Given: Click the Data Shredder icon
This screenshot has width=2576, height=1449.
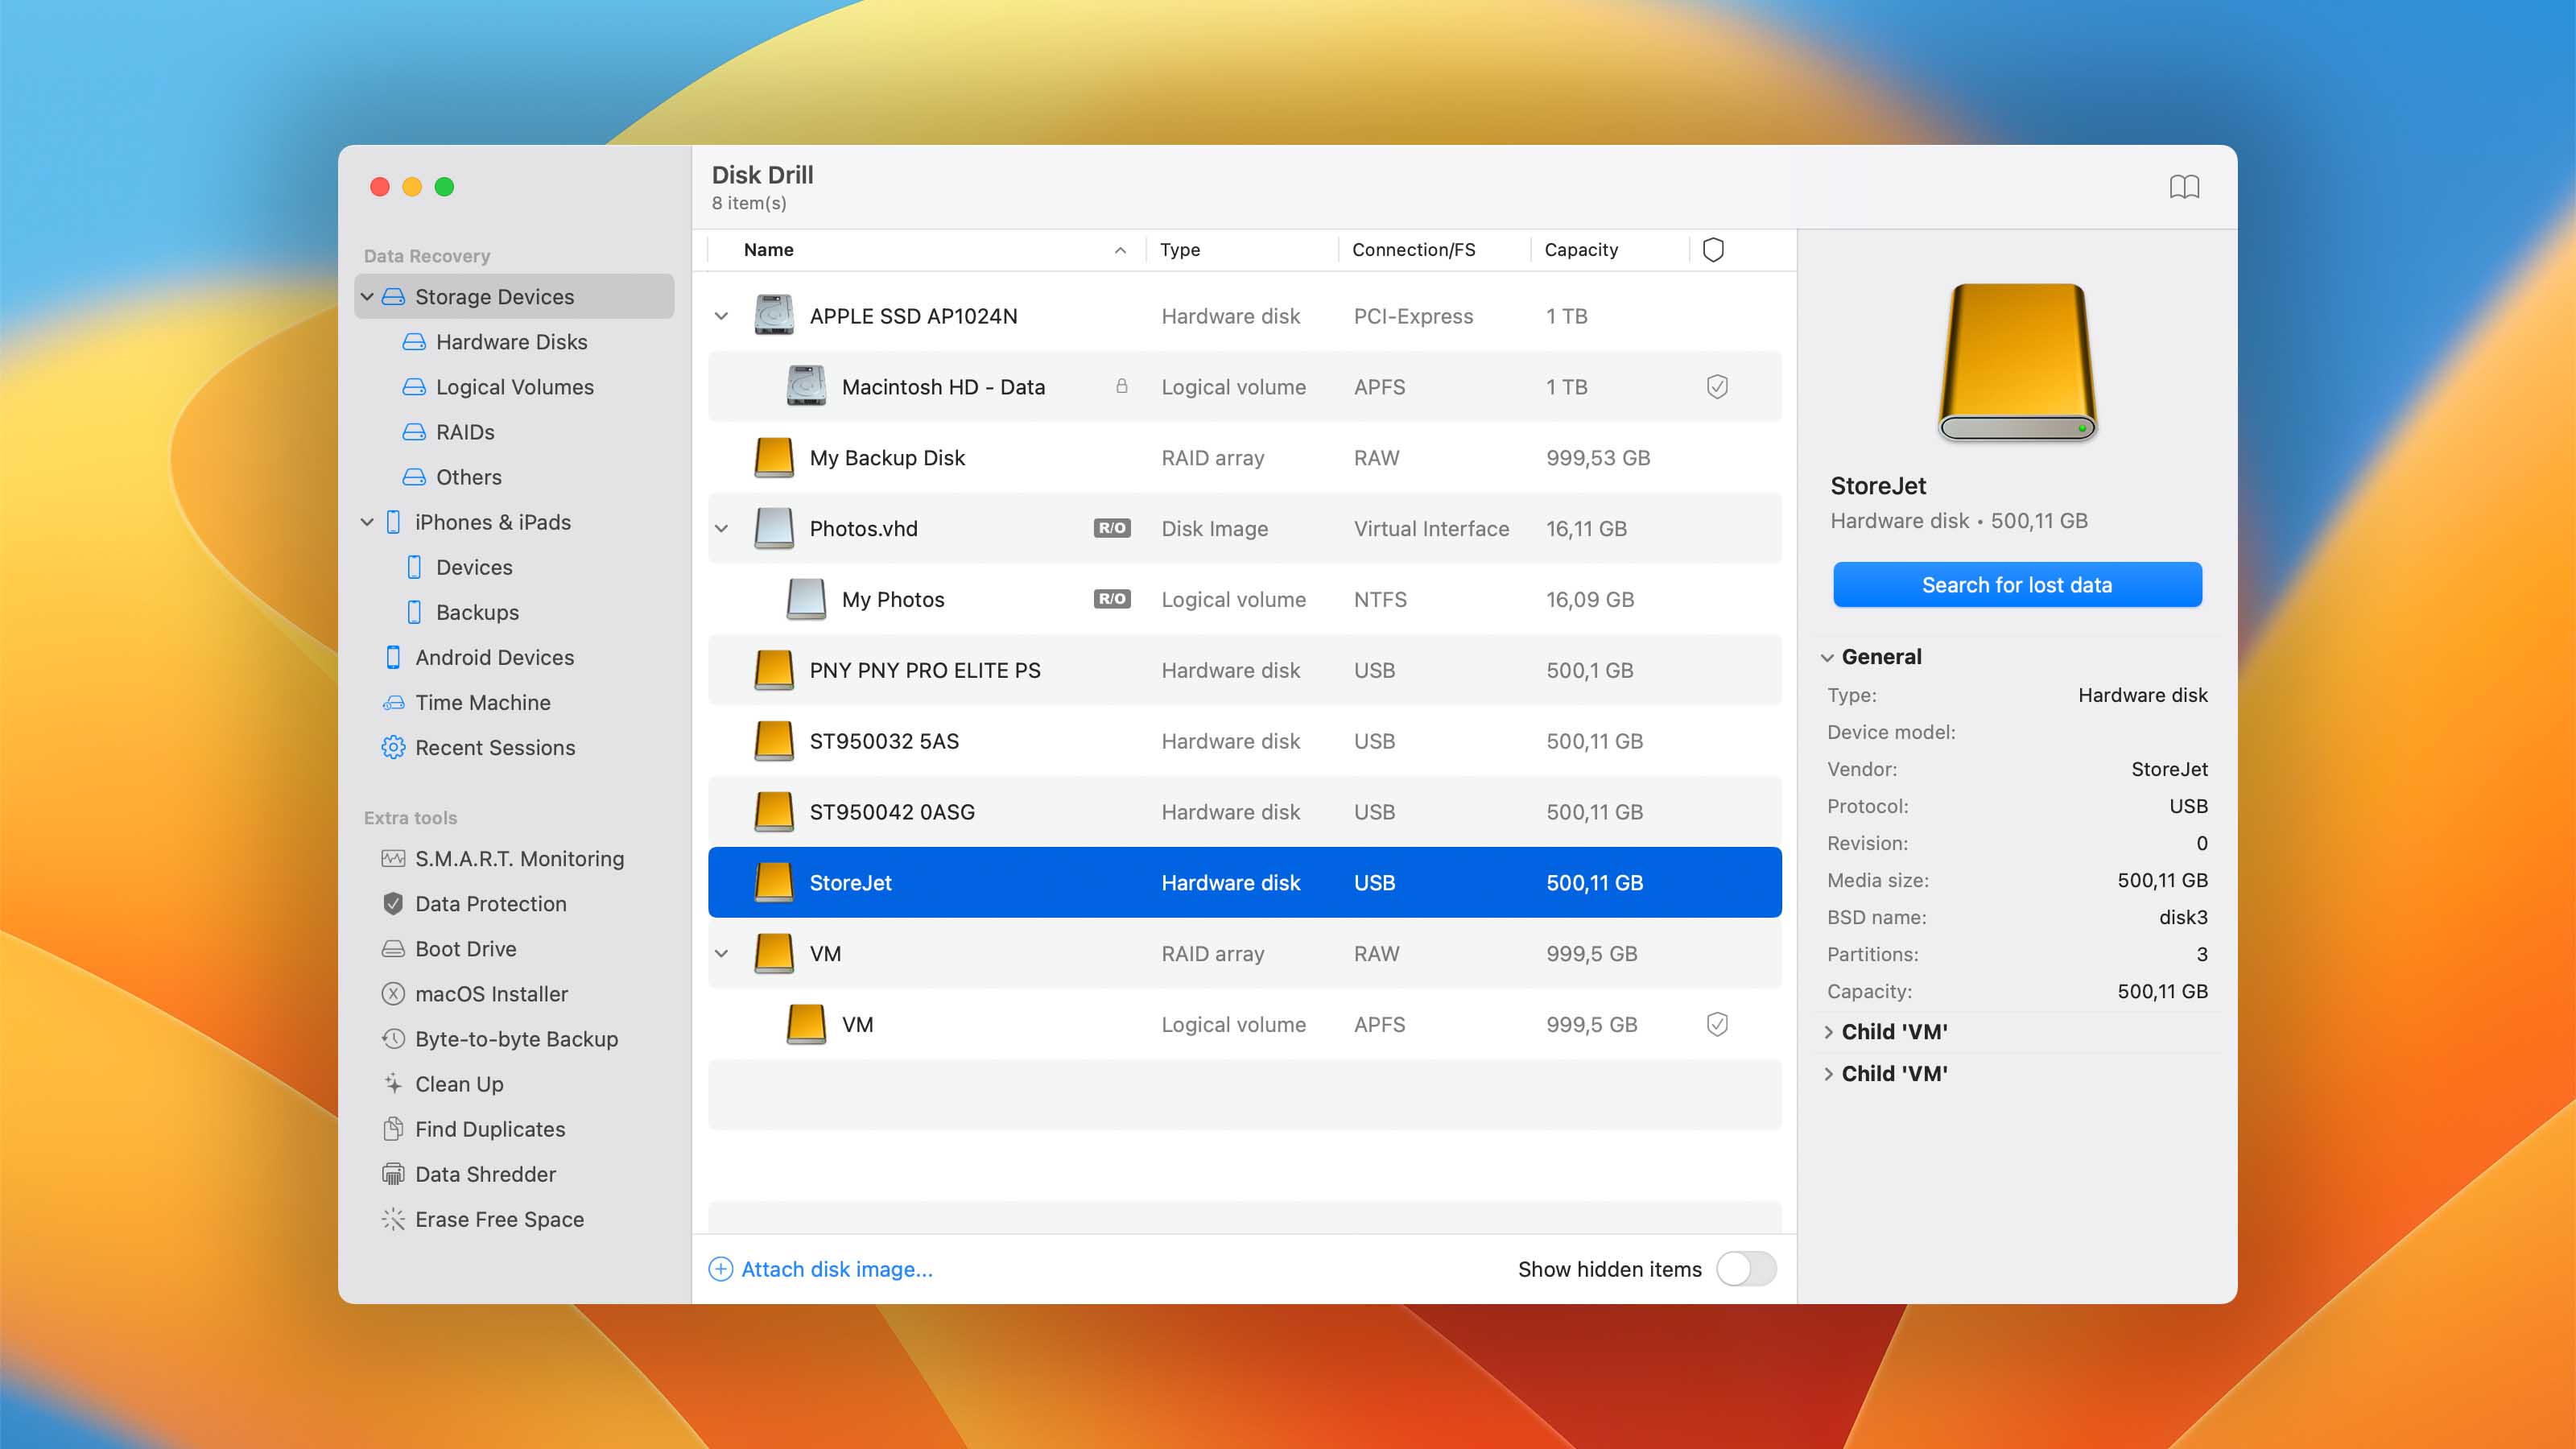Looking at the screenshot, I should (x=393, y=1174).
